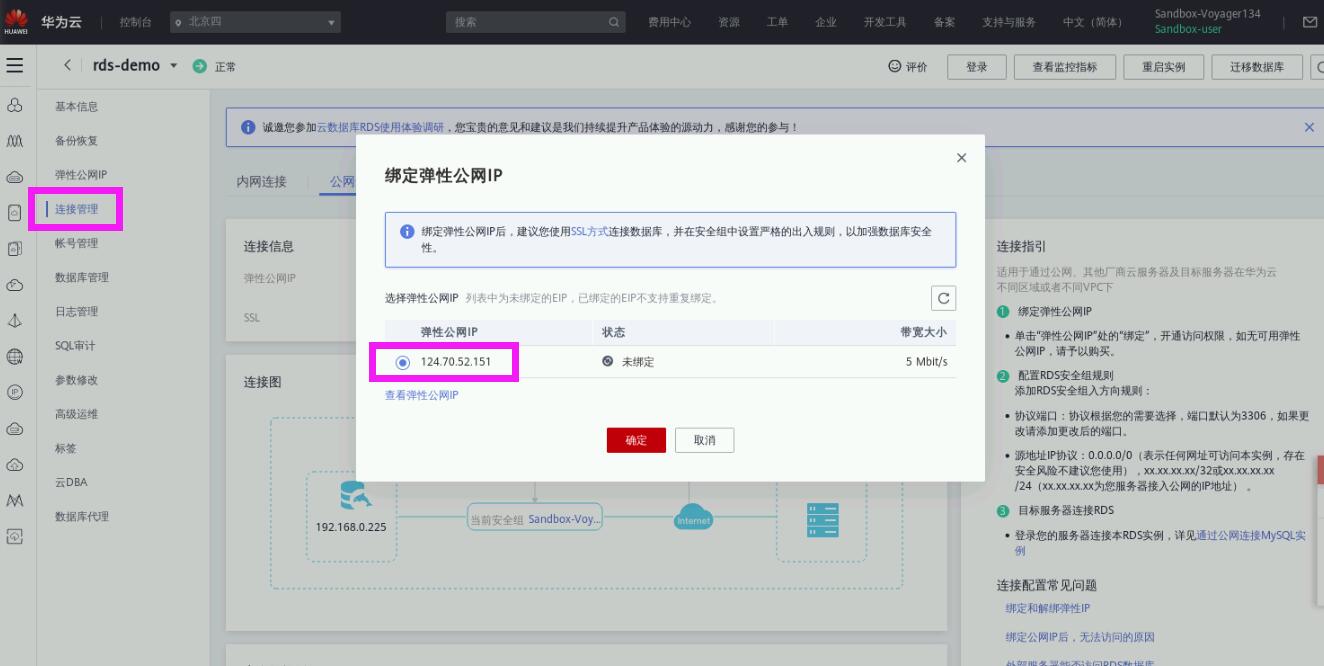The height and width of the screenshot is (666, 1324).
Task: Open the 费用中心 menu
Action: (669, 22)
